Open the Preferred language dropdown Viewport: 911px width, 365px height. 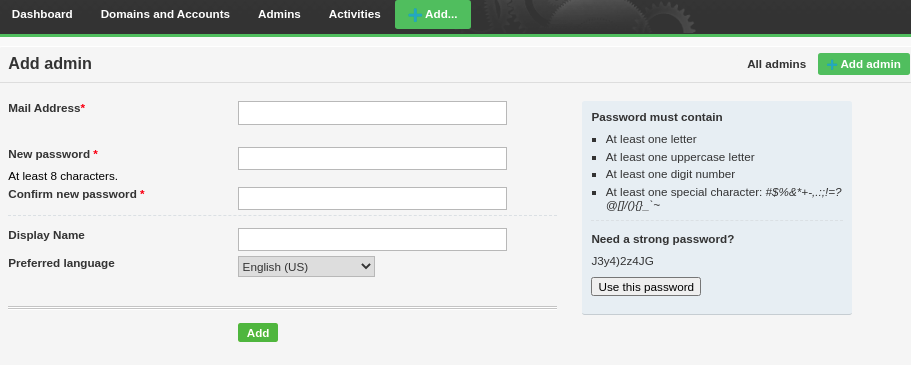306,267
